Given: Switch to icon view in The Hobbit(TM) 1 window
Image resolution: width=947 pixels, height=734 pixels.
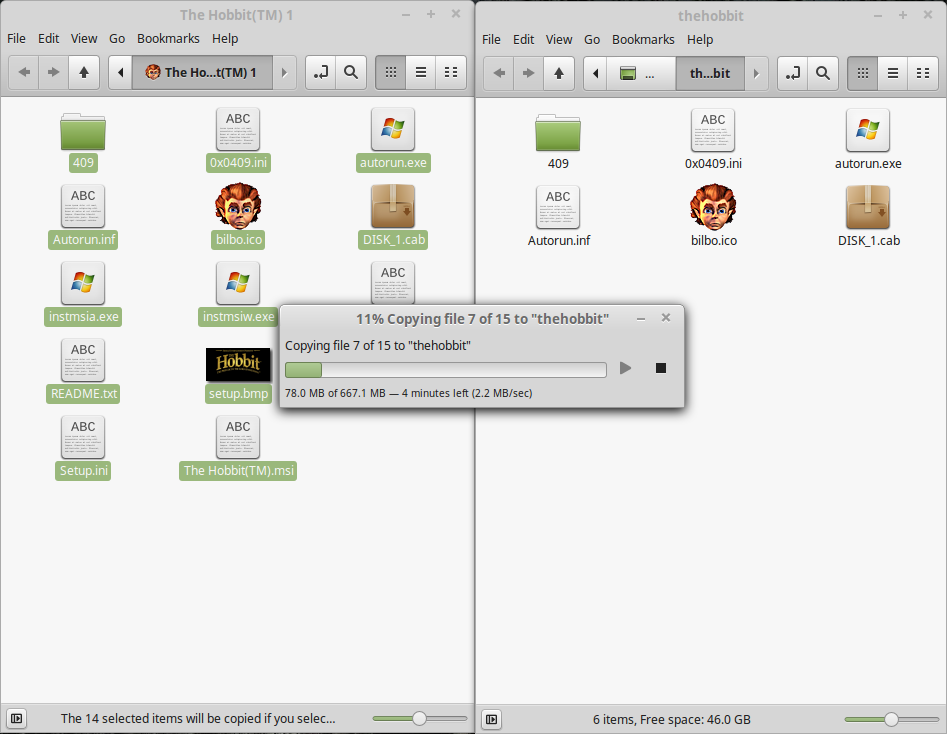Looking at the screenshot, I should (x=391, y=72).
